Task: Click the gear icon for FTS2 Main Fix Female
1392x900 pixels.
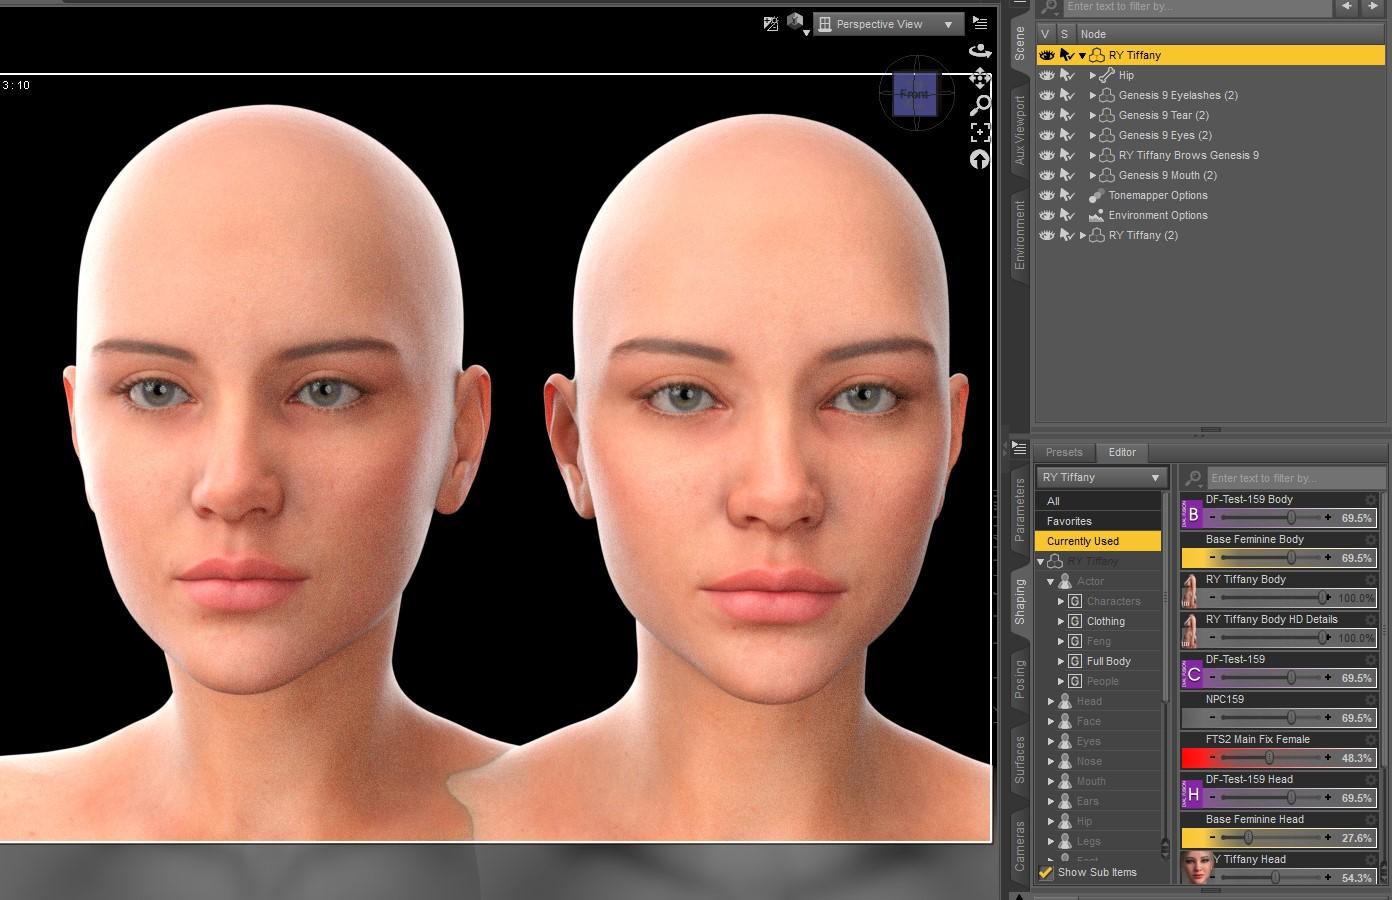Action: click(1371, 739)
